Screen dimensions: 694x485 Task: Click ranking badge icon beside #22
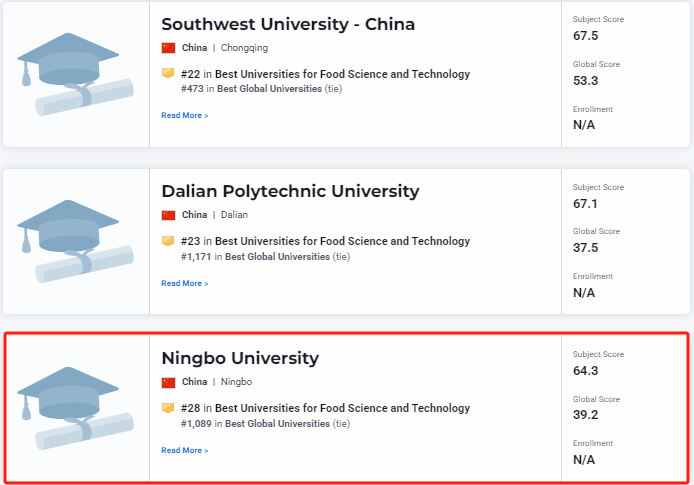pos(168,74)
